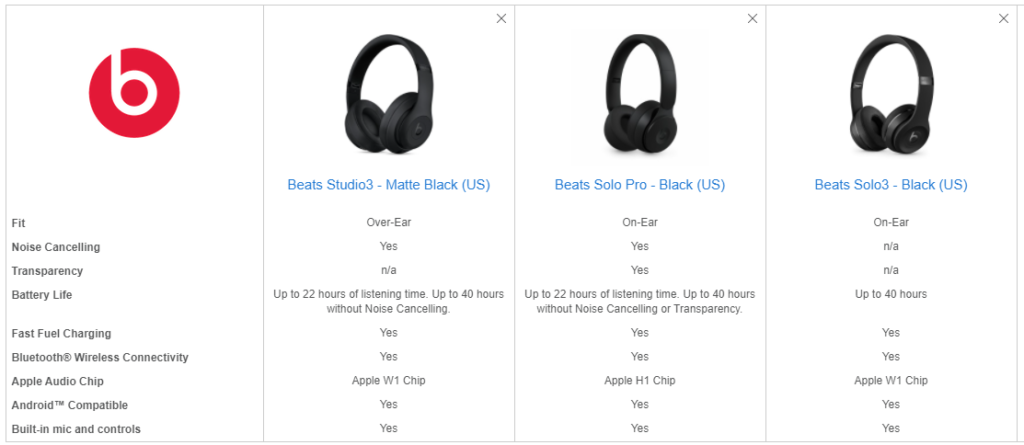Remove Beats Solo3 from the comparison

click(x=1004, y=19)
